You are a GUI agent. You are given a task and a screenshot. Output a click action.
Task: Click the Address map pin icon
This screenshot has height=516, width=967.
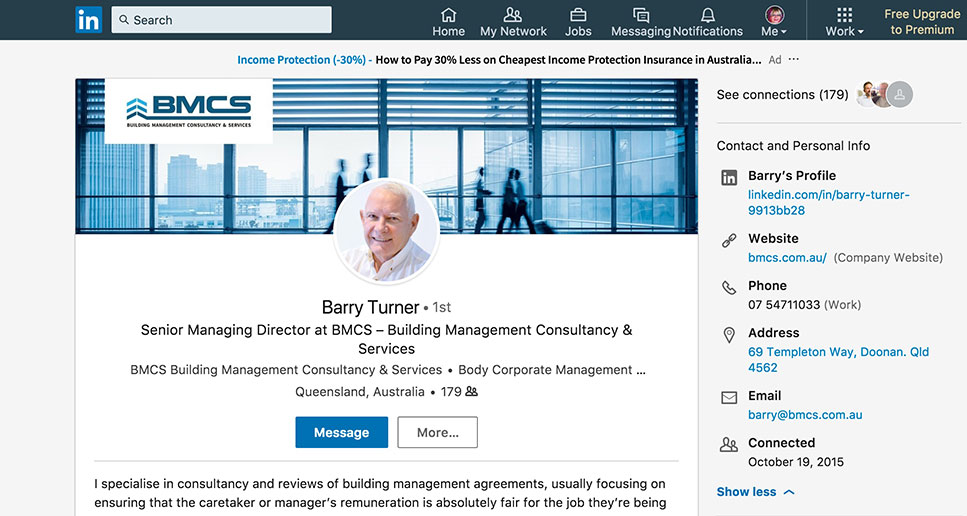coord(729,335)
